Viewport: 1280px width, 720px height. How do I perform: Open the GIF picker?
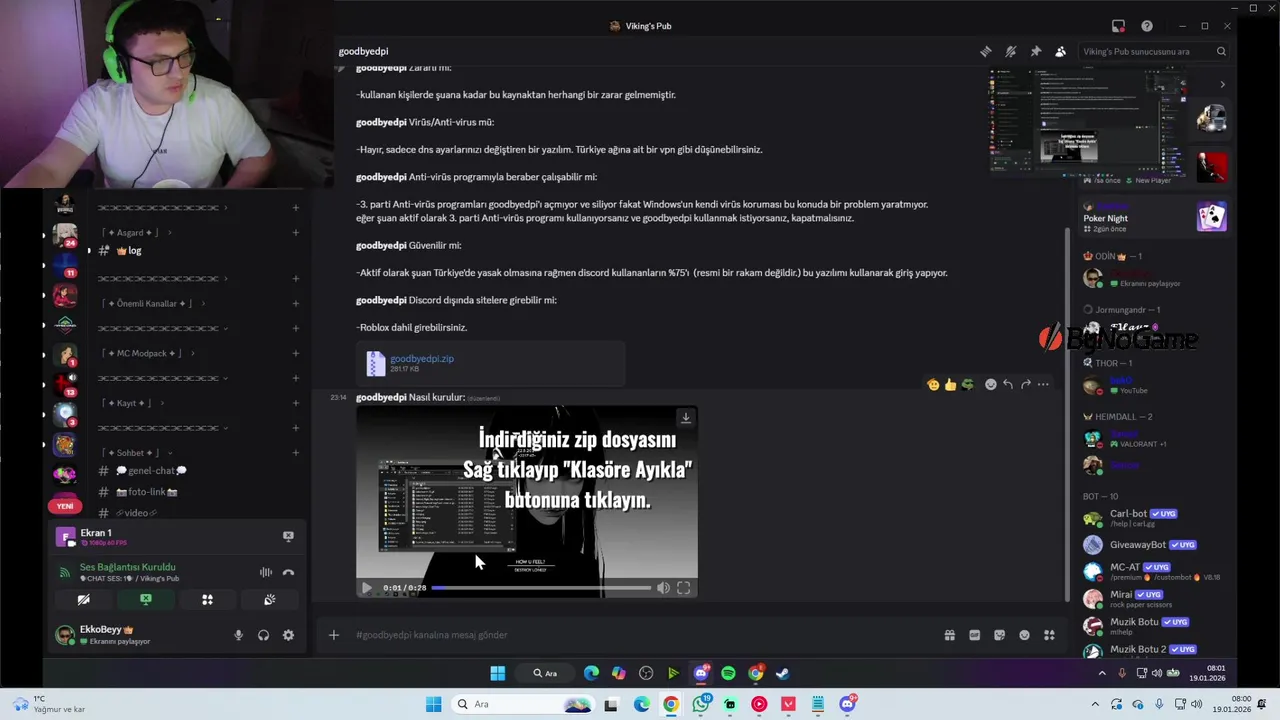pos(974,635)
